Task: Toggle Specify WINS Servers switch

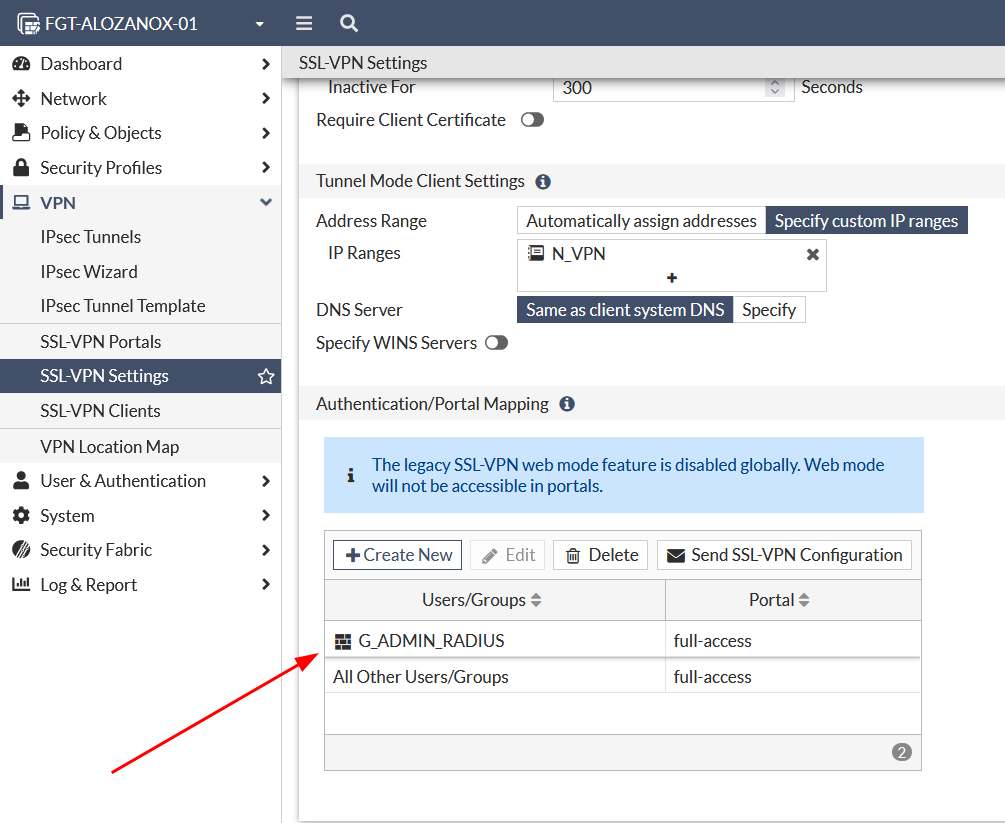Action: point(496,343)
